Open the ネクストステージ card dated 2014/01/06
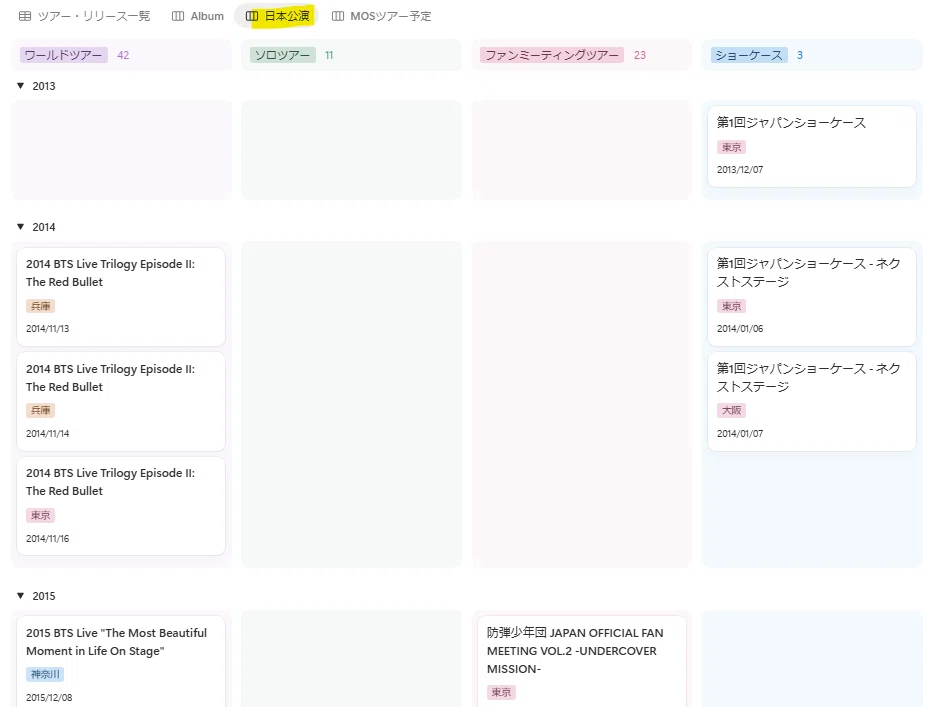Image resolution: width=925 pixels, height=707 pixels. (x=812, y=297)
